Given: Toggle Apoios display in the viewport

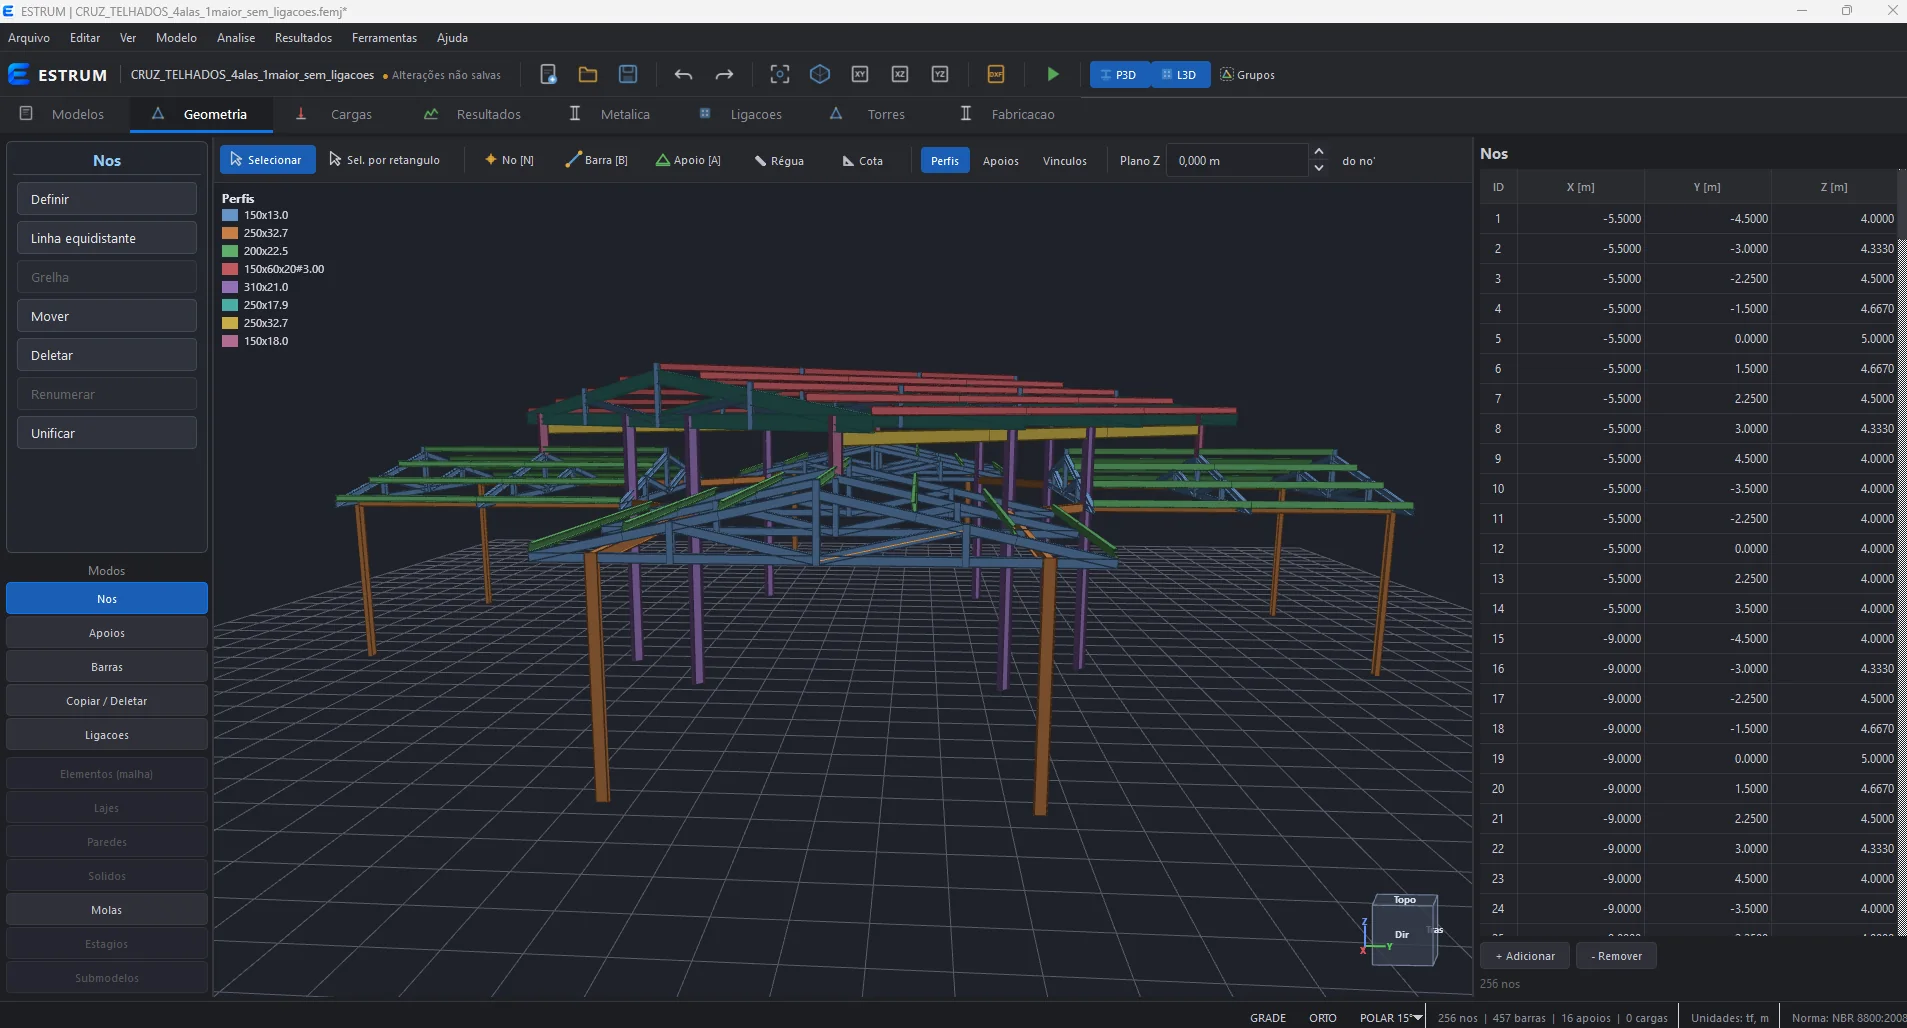Looking at the screenshot, I should [1001, 160].
